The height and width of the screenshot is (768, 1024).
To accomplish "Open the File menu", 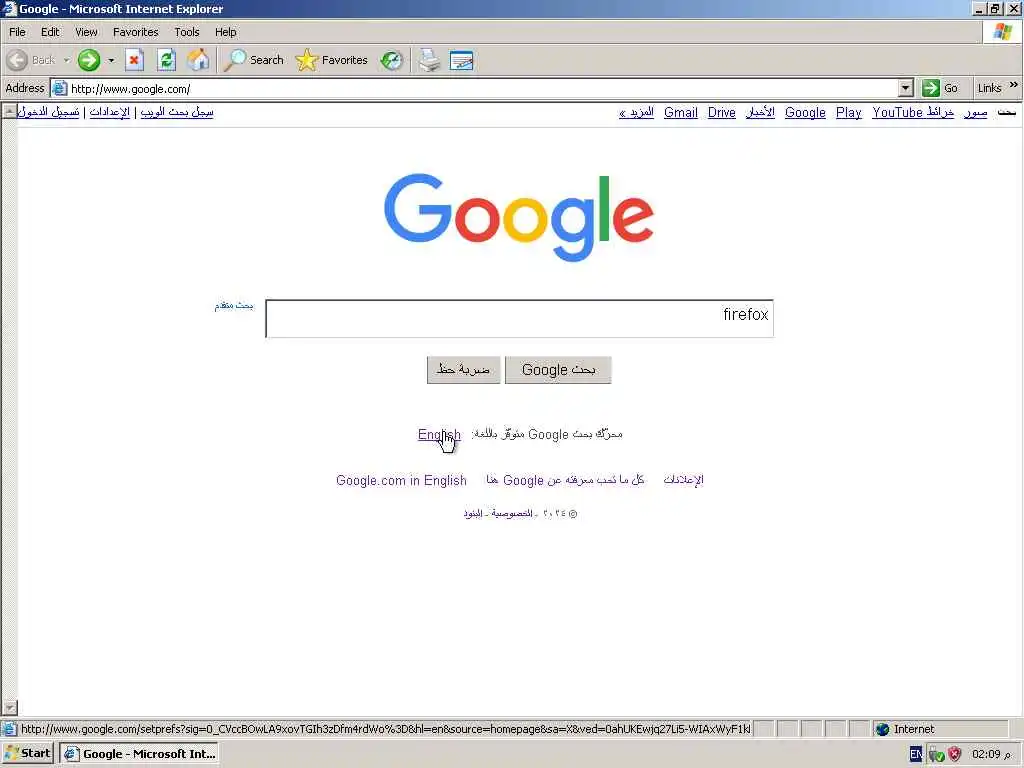I will [x=17, y=32].
